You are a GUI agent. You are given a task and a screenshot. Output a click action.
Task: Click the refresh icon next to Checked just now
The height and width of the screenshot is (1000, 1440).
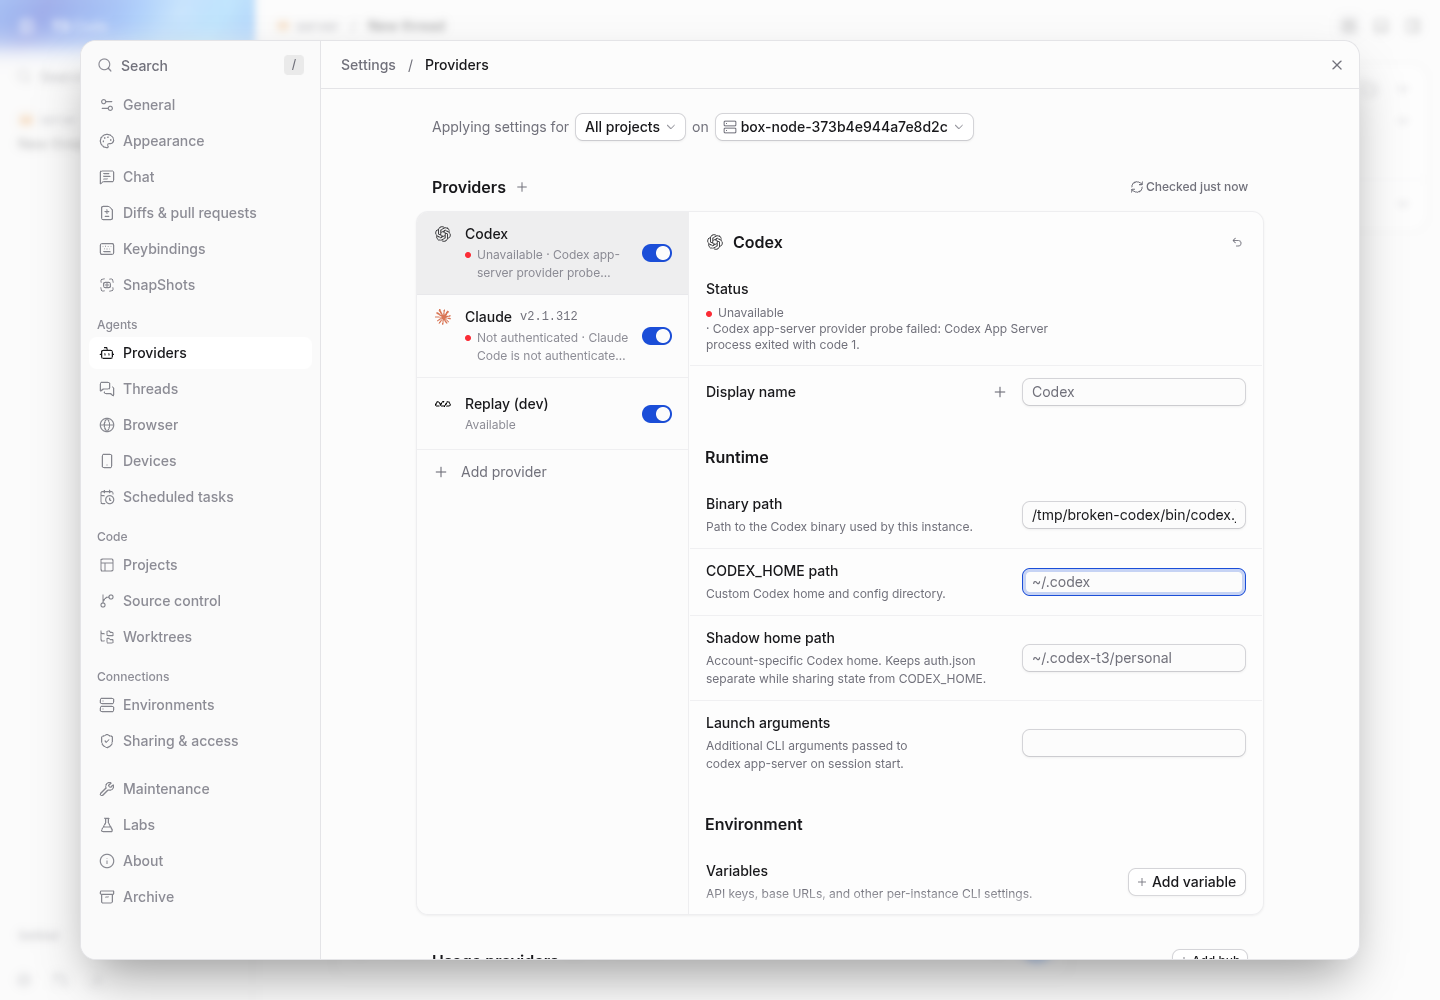pos(1137,187)
